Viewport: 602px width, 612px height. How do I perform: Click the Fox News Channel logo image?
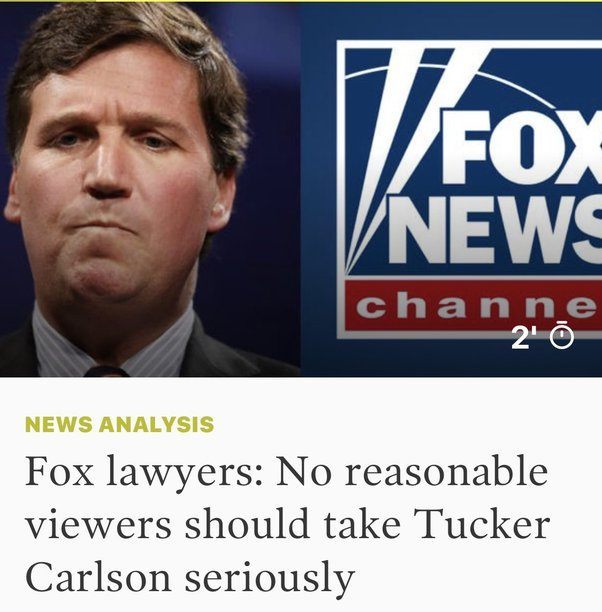(469, 190)
